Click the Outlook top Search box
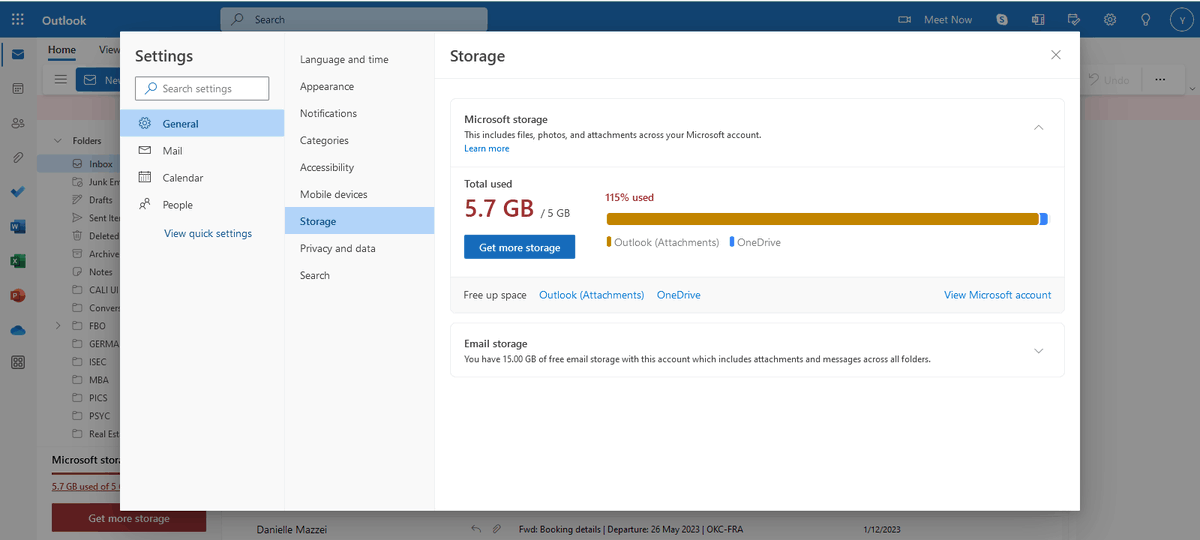The width and height of the screenshot is (1200, 540). click(354, 19)
